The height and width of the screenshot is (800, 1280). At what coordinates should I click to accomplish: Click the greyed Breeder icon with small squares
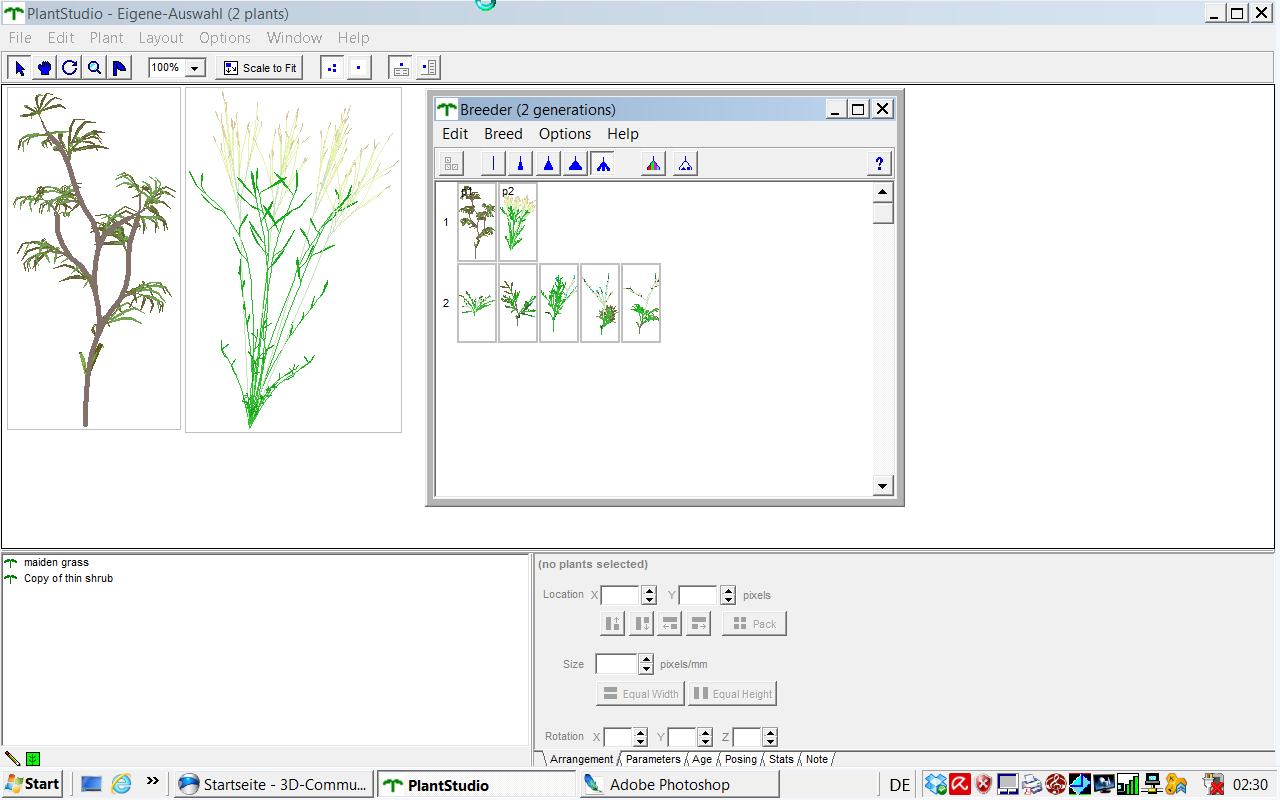(x=452, y=164)
